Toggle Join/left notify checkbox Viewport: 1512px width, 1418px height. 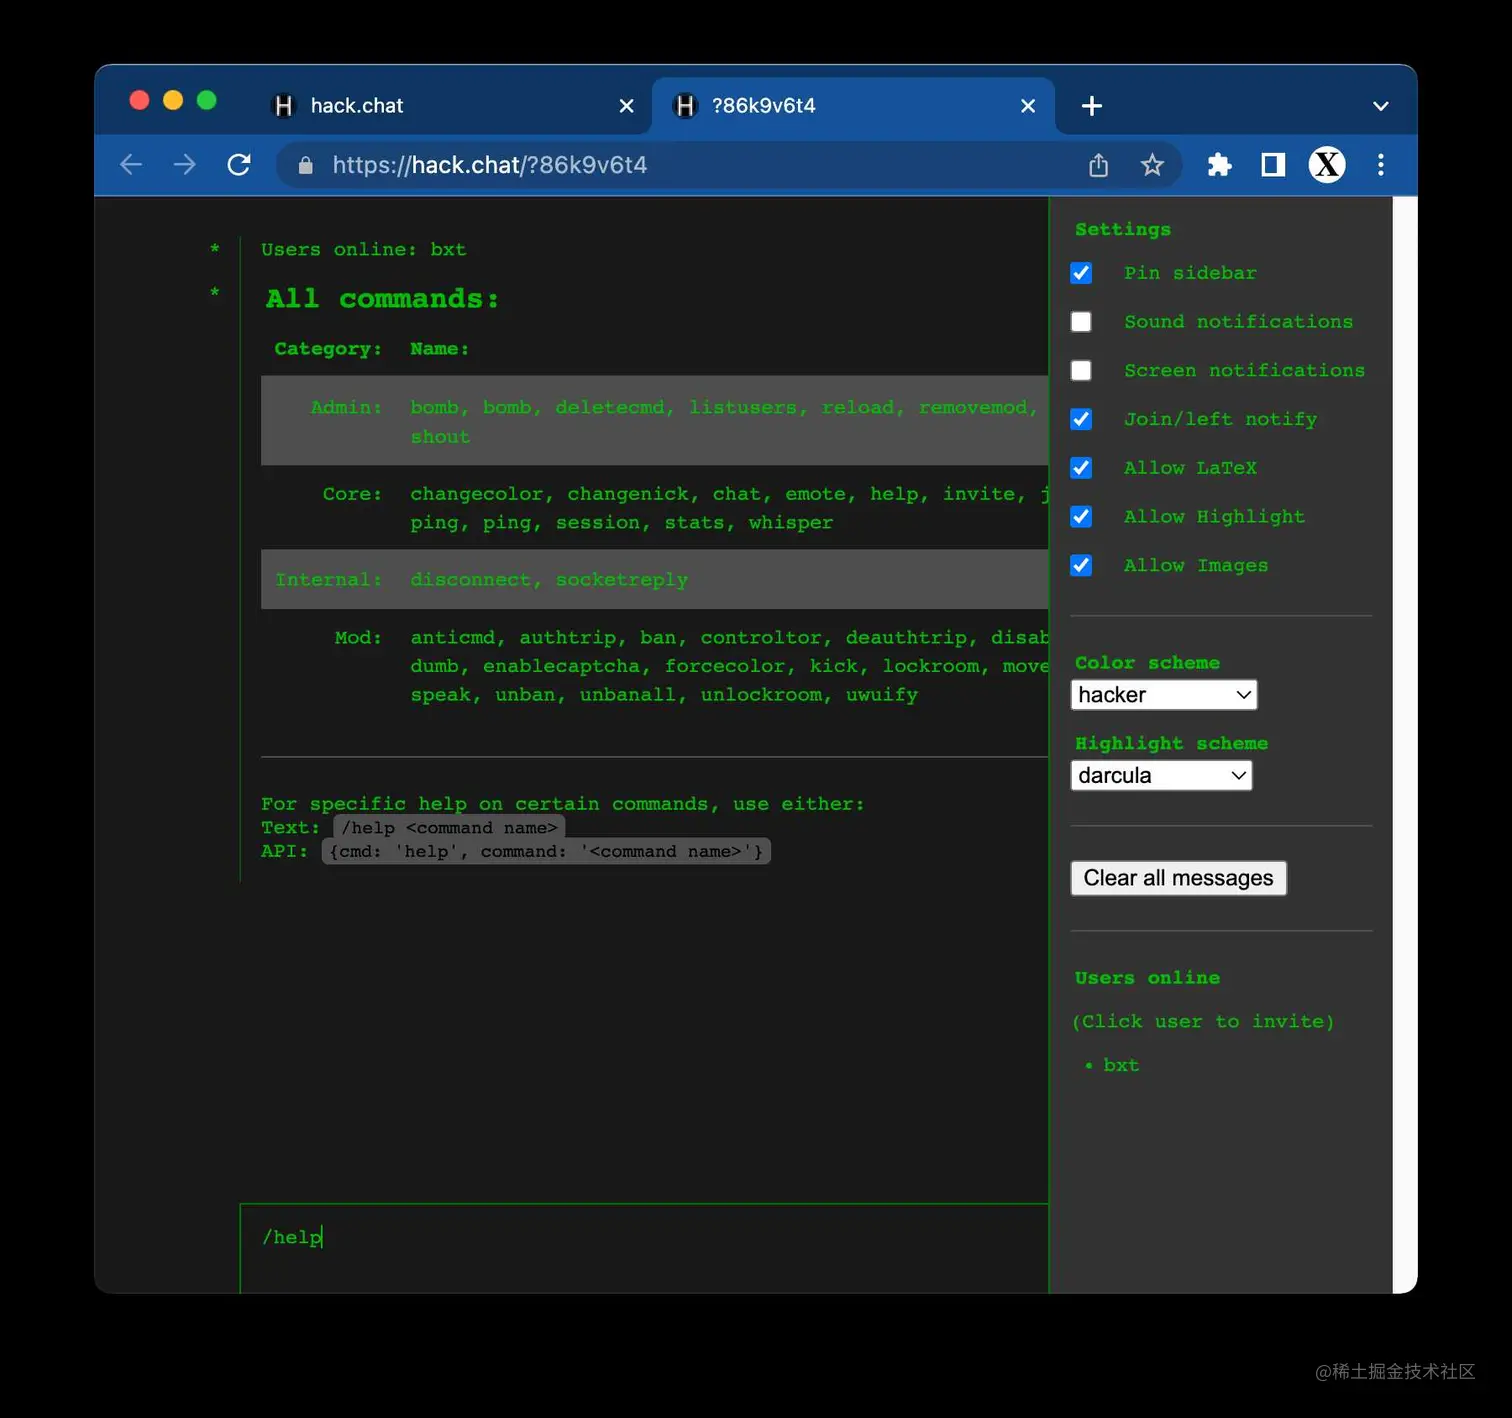(x=1081, y=419)
